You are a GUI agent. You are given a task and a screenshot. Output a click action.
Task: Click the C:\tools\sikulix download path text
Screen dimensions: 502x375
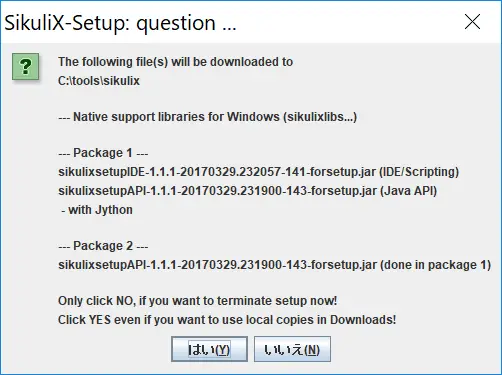[x=99, y=81]
